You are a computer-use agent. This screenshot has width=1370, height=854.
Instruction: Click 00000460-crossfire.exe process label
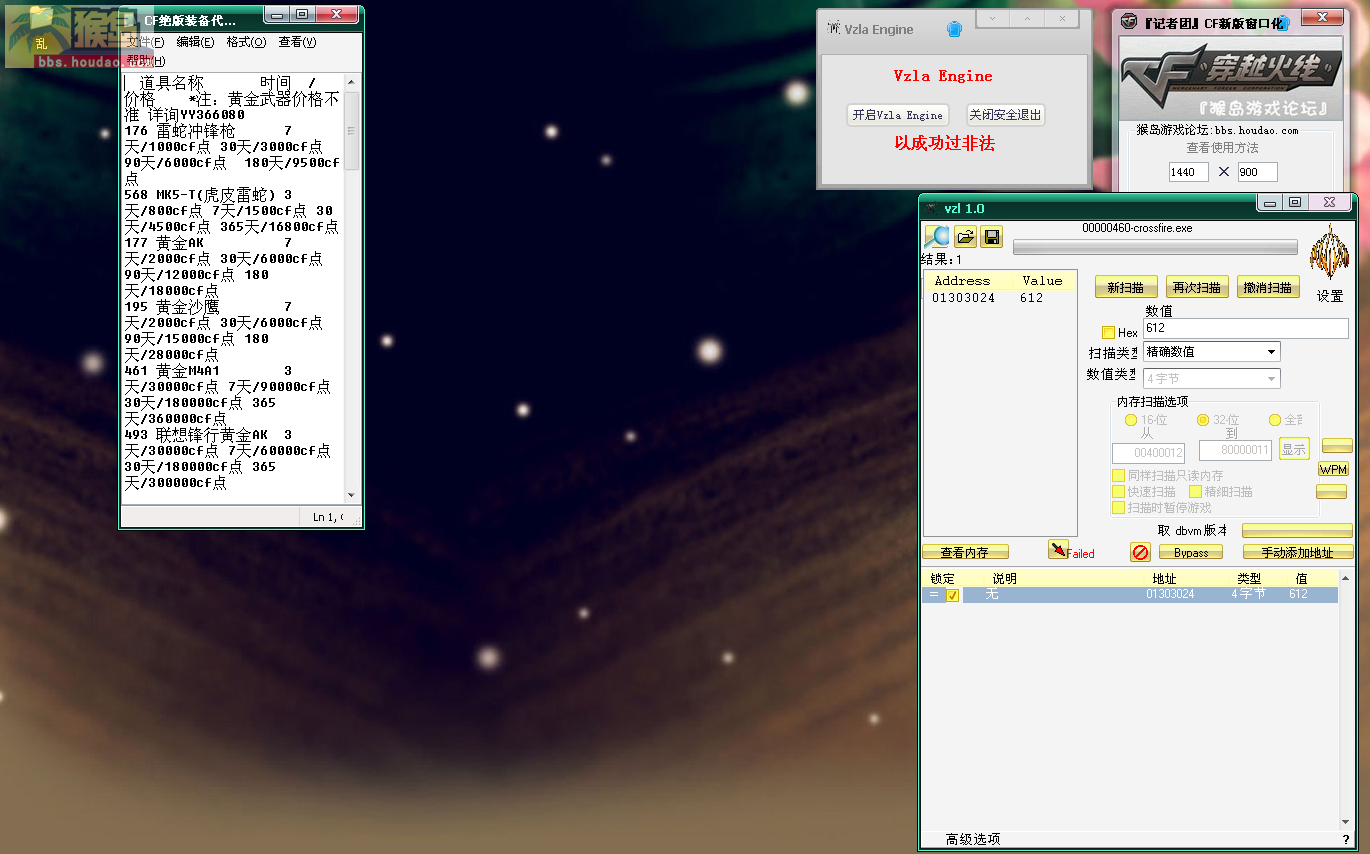pyautogui.click(x=1137, y=228)
